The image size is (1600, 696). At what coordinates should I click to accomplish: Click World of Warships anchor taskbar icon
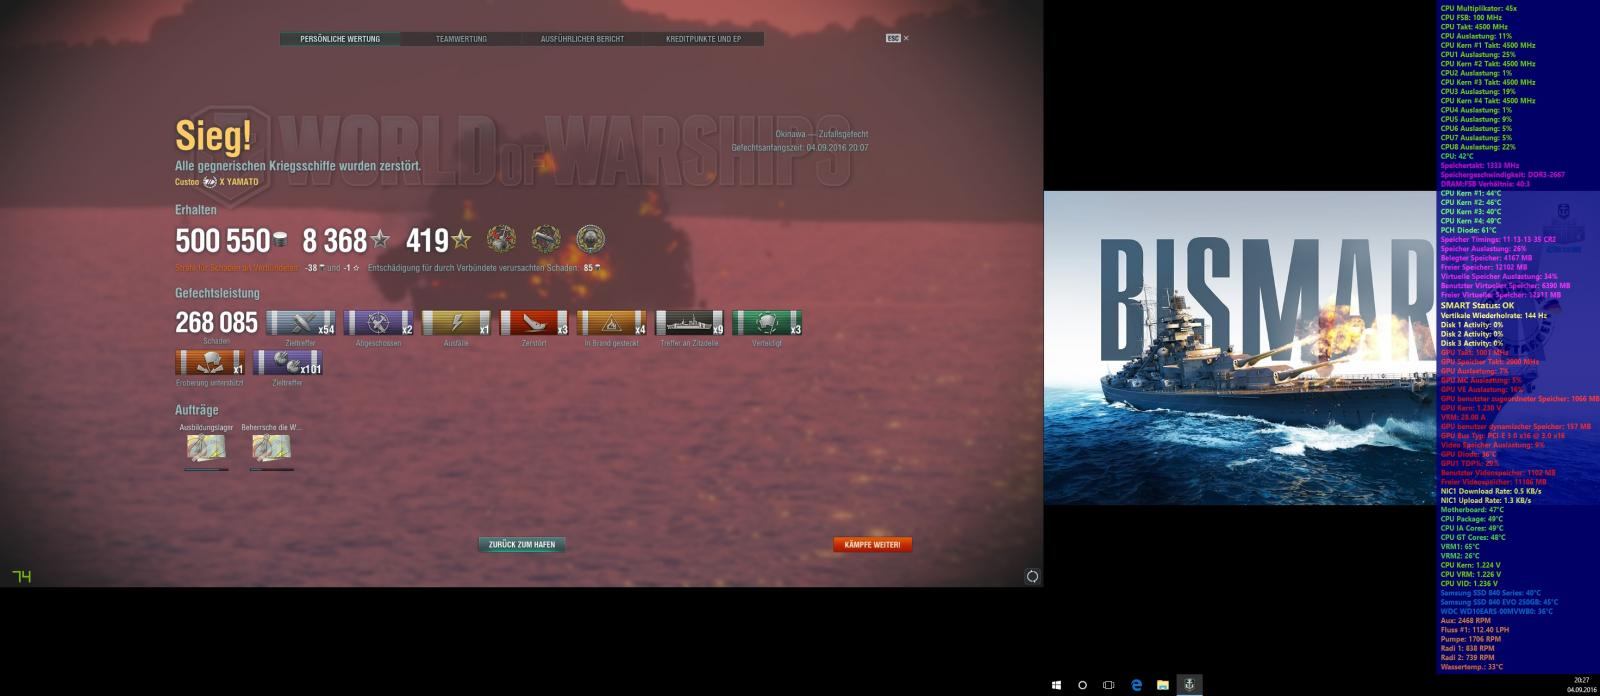(x=1189, y=685)
